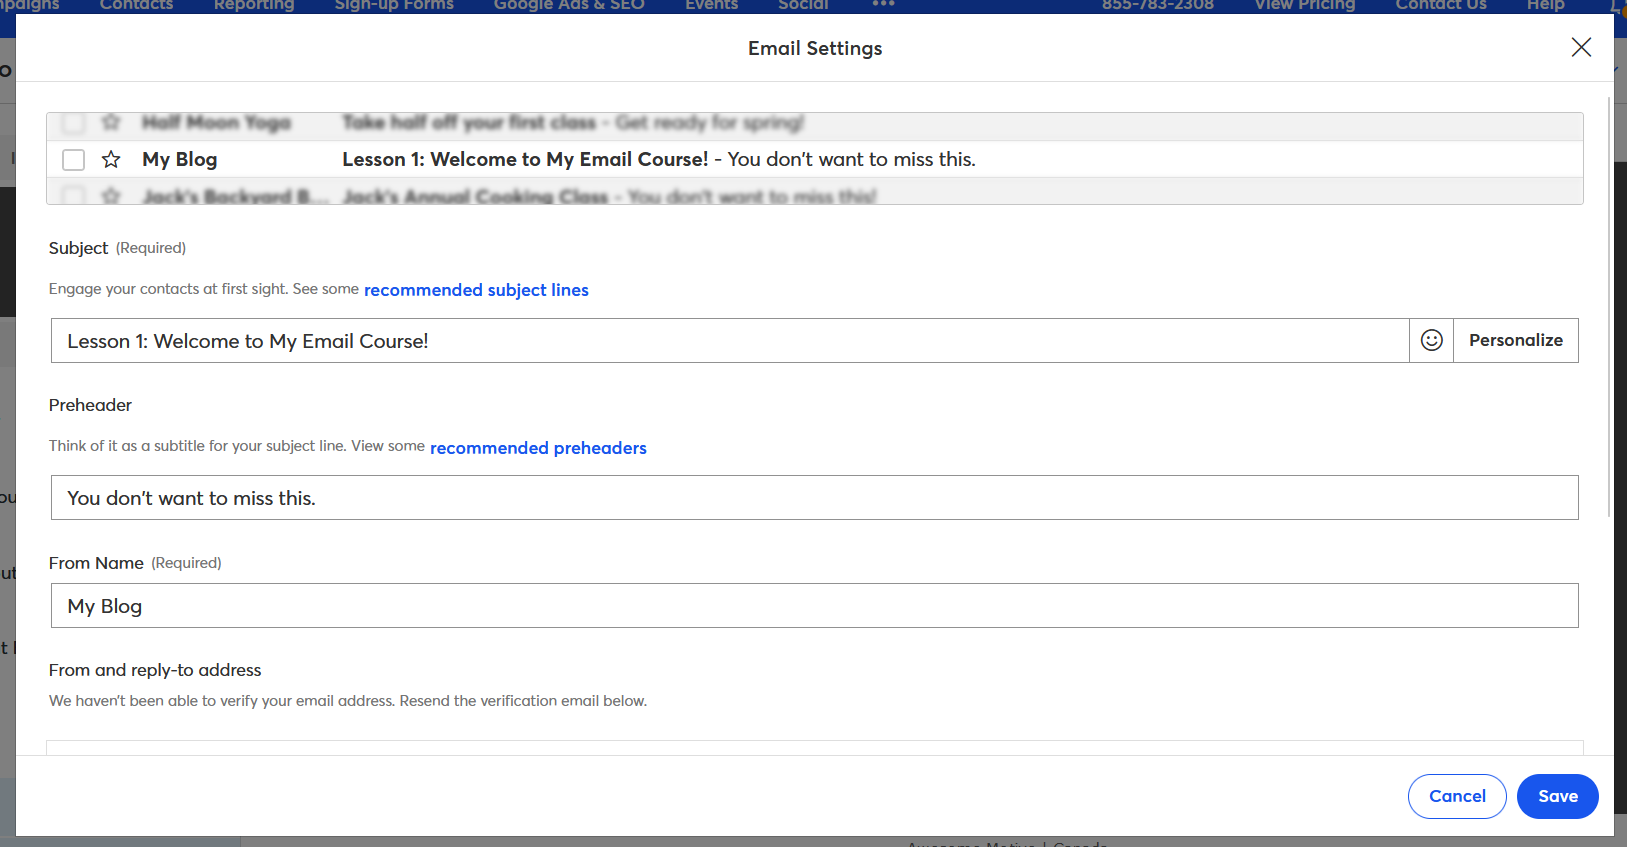The width and height of the screenshot is (1627, 847).
Task: Click the dialog vertical scrollbar
Action: click(x=1609, y=306)
